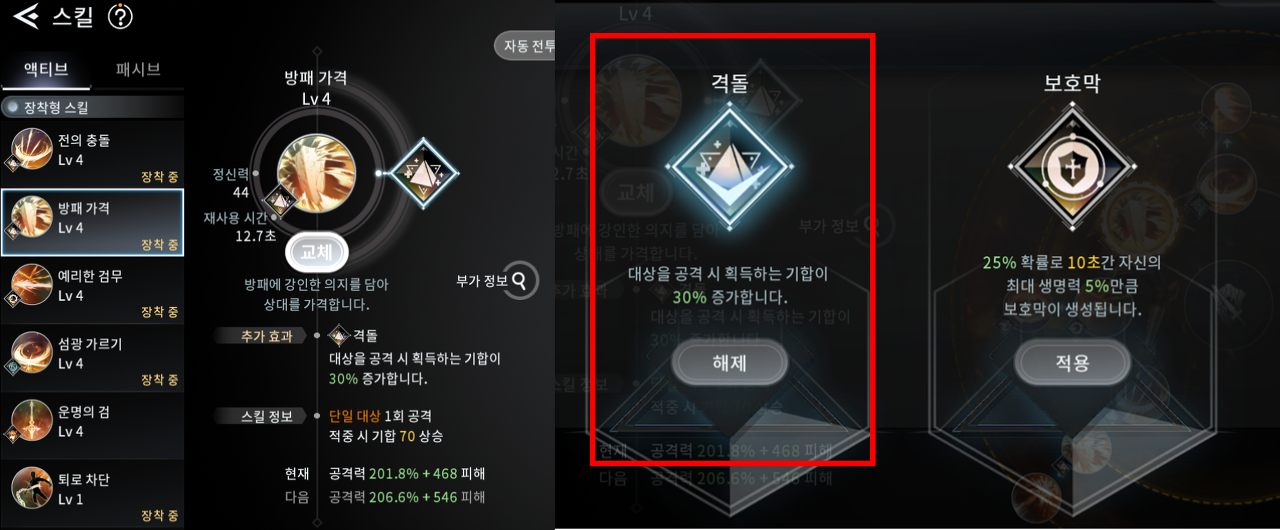Viewport: 1280px width, 530px height.
Task: Click the 격돌 diamond rune beside skill circle
Action: click(421, 173)
